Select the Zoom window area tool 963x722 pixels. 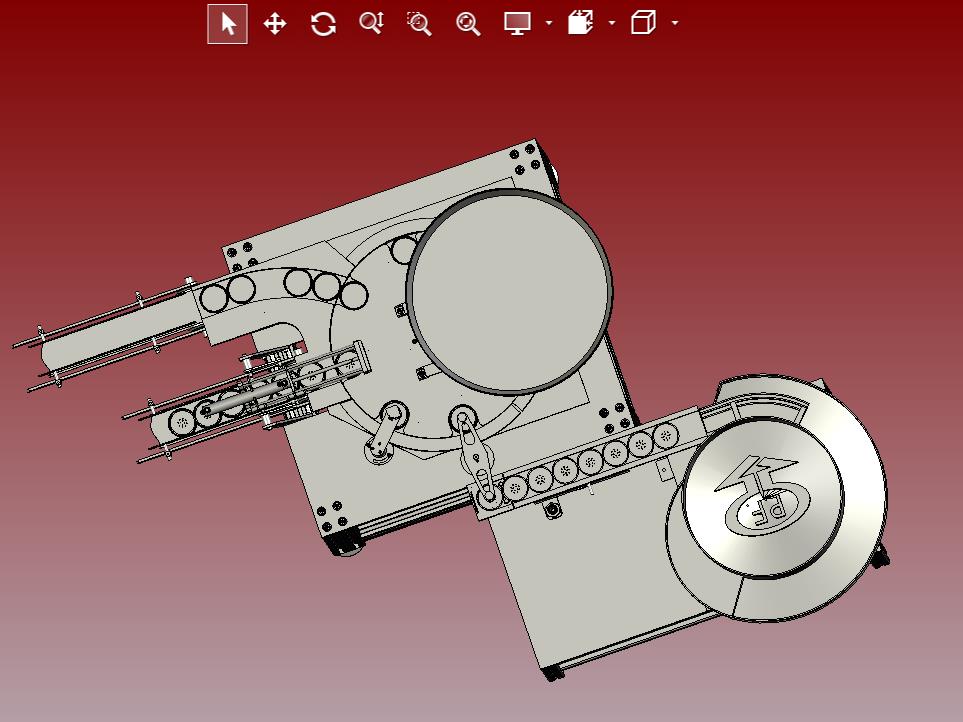419,24
